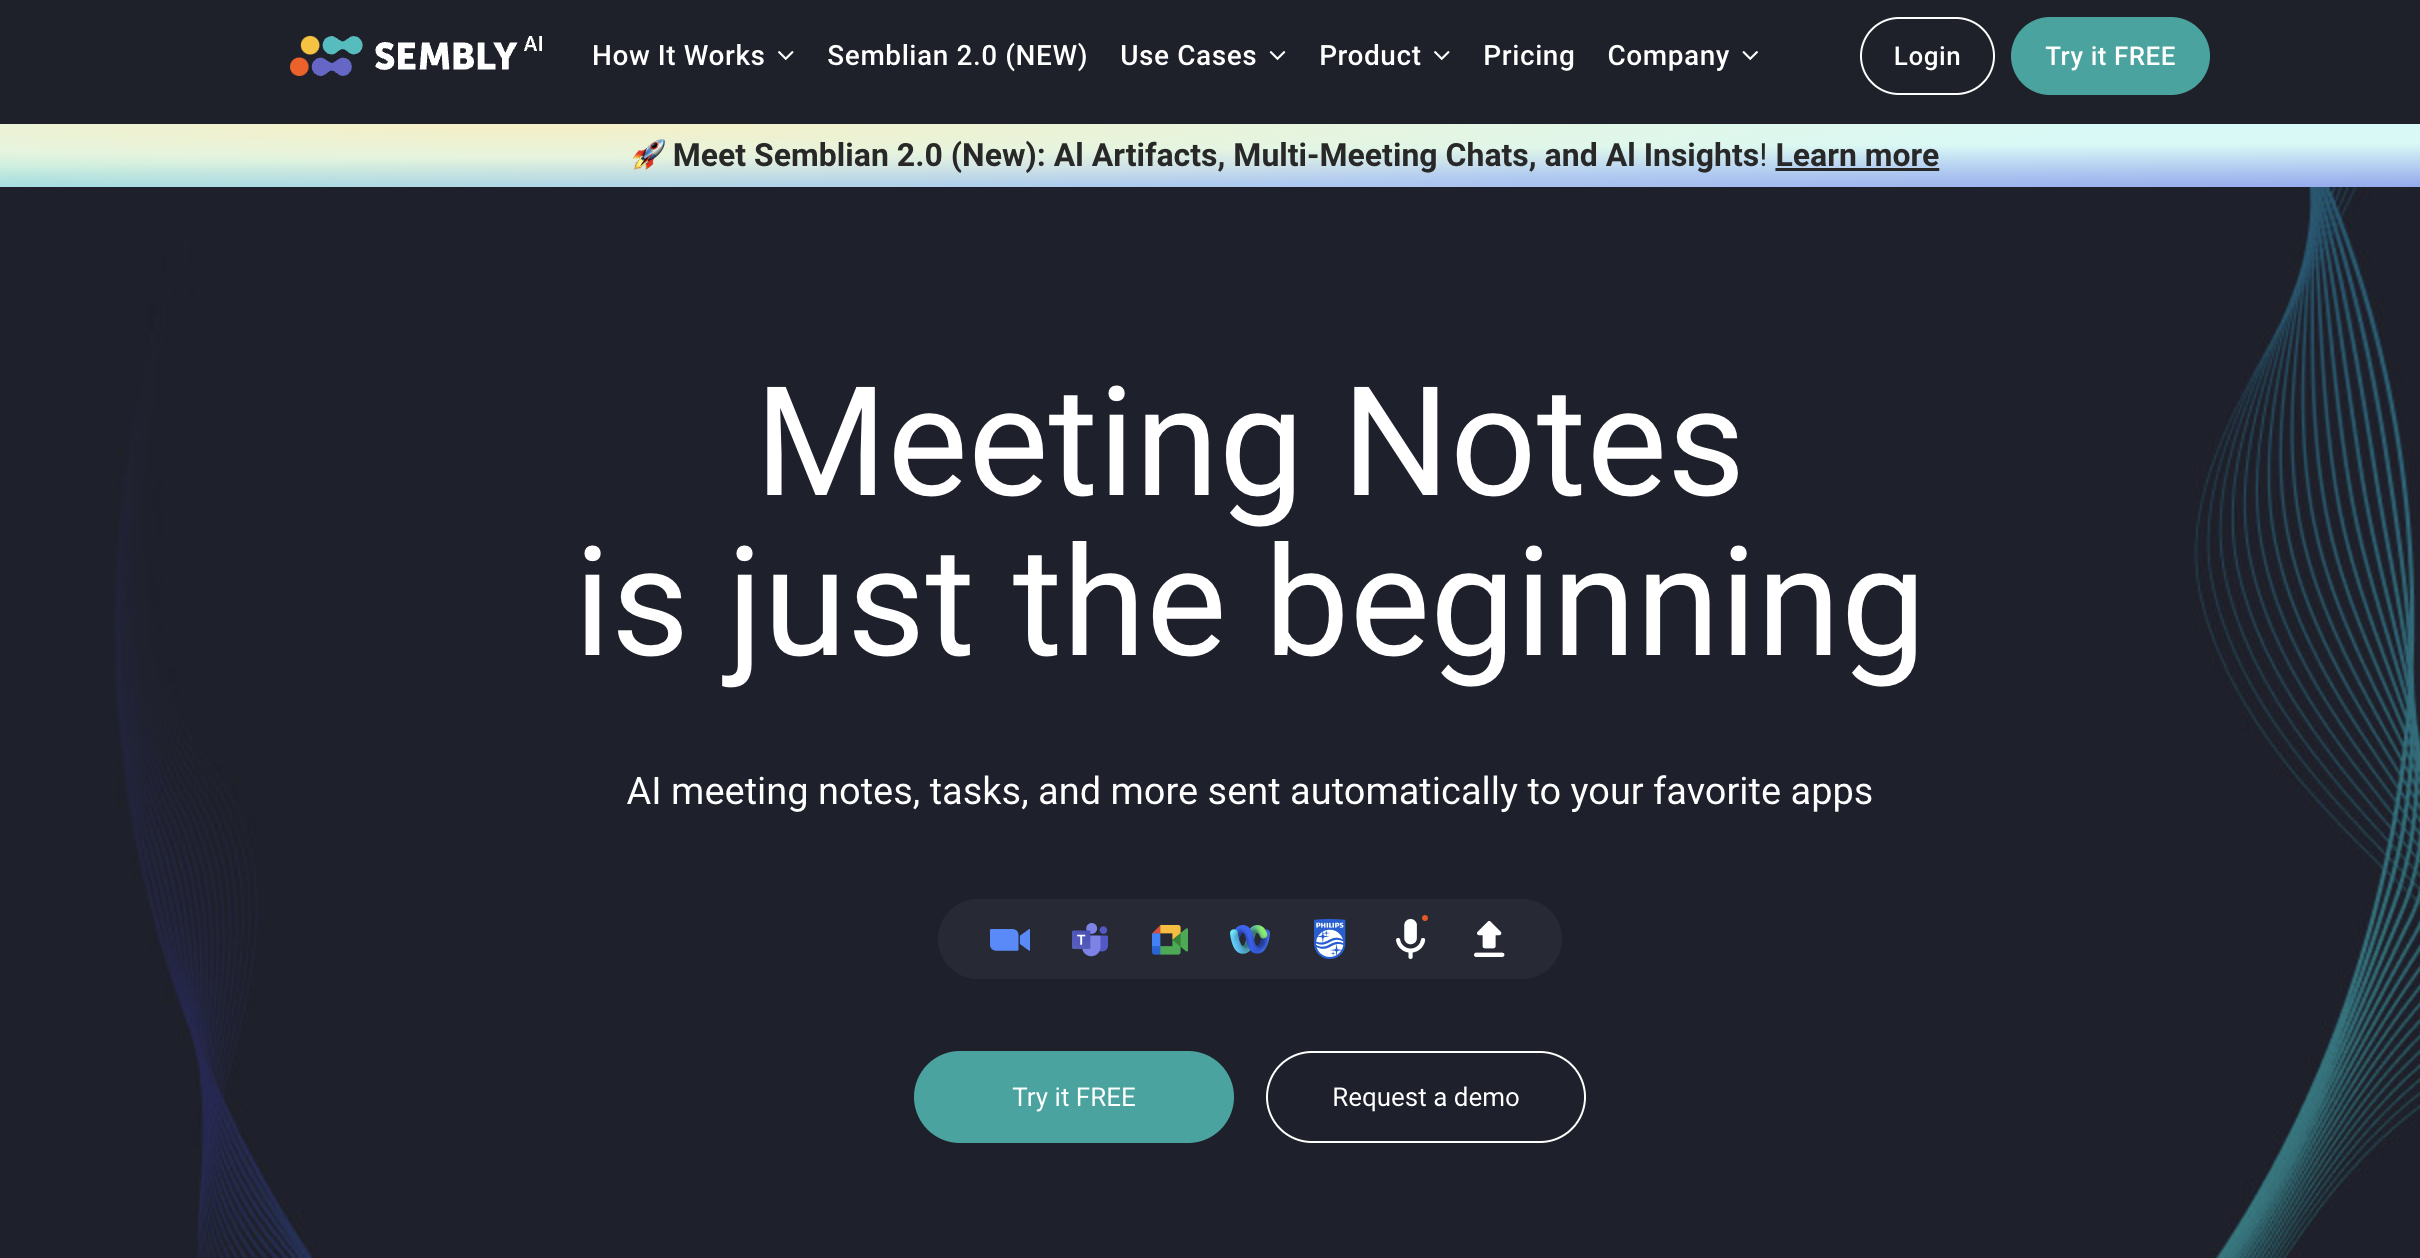Click the announcement banner area
This screenshot has width=2420, height=1258.
point(1210,155)
